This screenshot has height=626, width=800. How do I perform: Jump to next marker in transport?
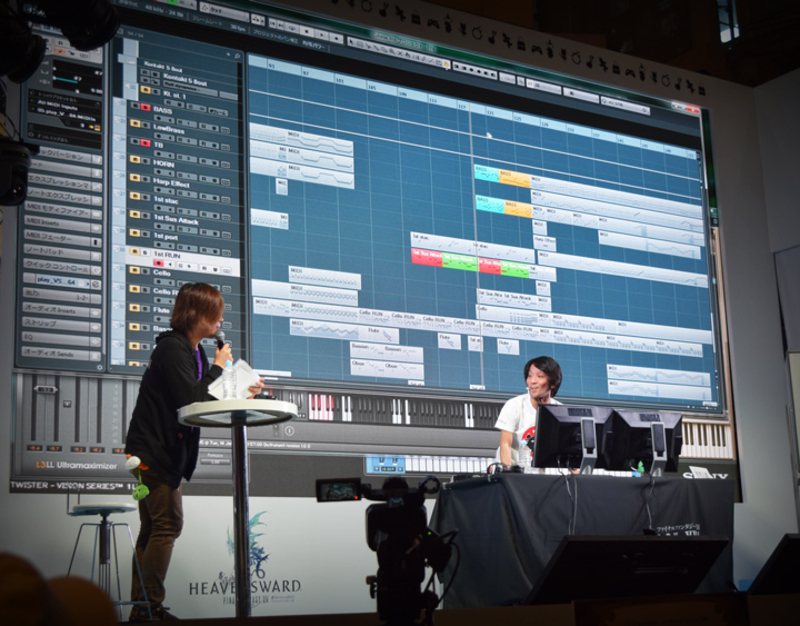pyautogui.click(x=281, y=25)
